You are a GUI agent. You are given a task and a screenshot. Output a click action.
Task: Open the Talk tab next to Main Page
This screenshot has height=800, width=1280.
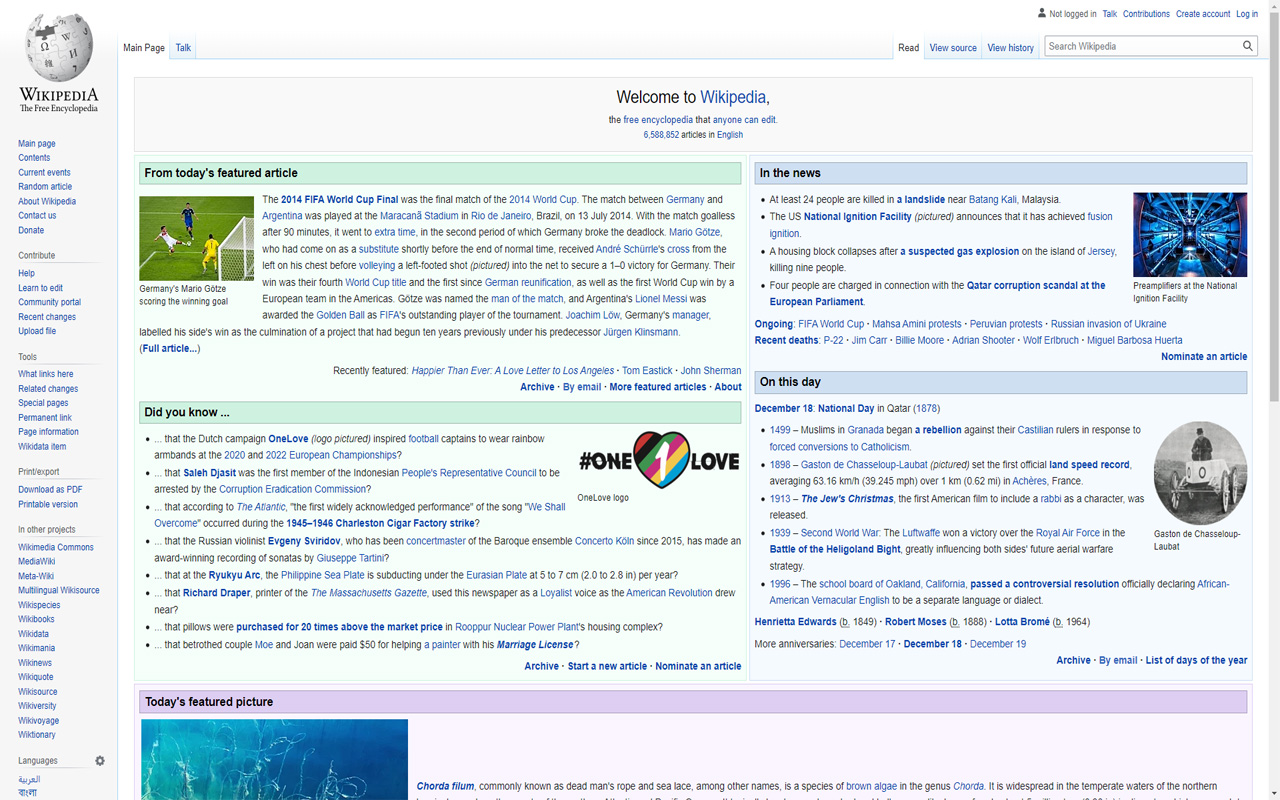(x=182, y=47)
